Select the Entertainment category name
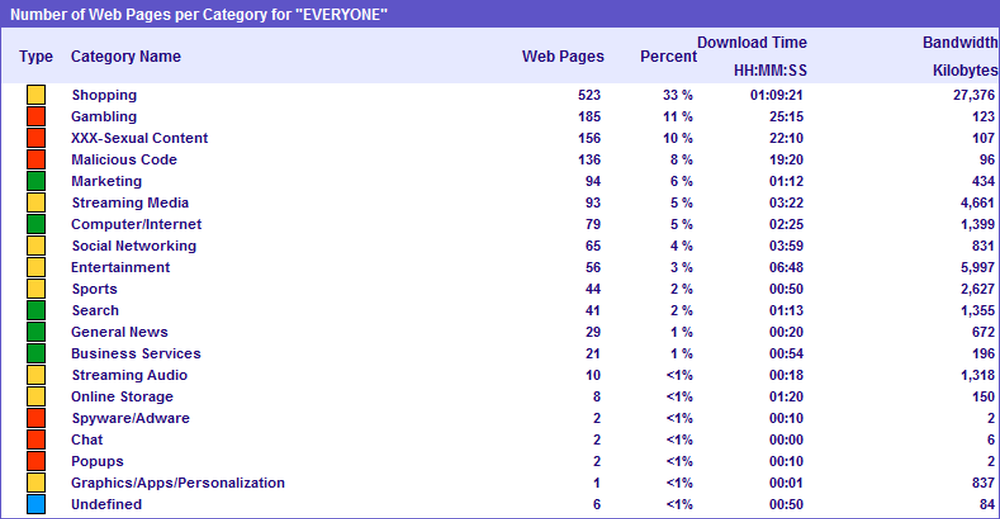 (x=121, y=267)
